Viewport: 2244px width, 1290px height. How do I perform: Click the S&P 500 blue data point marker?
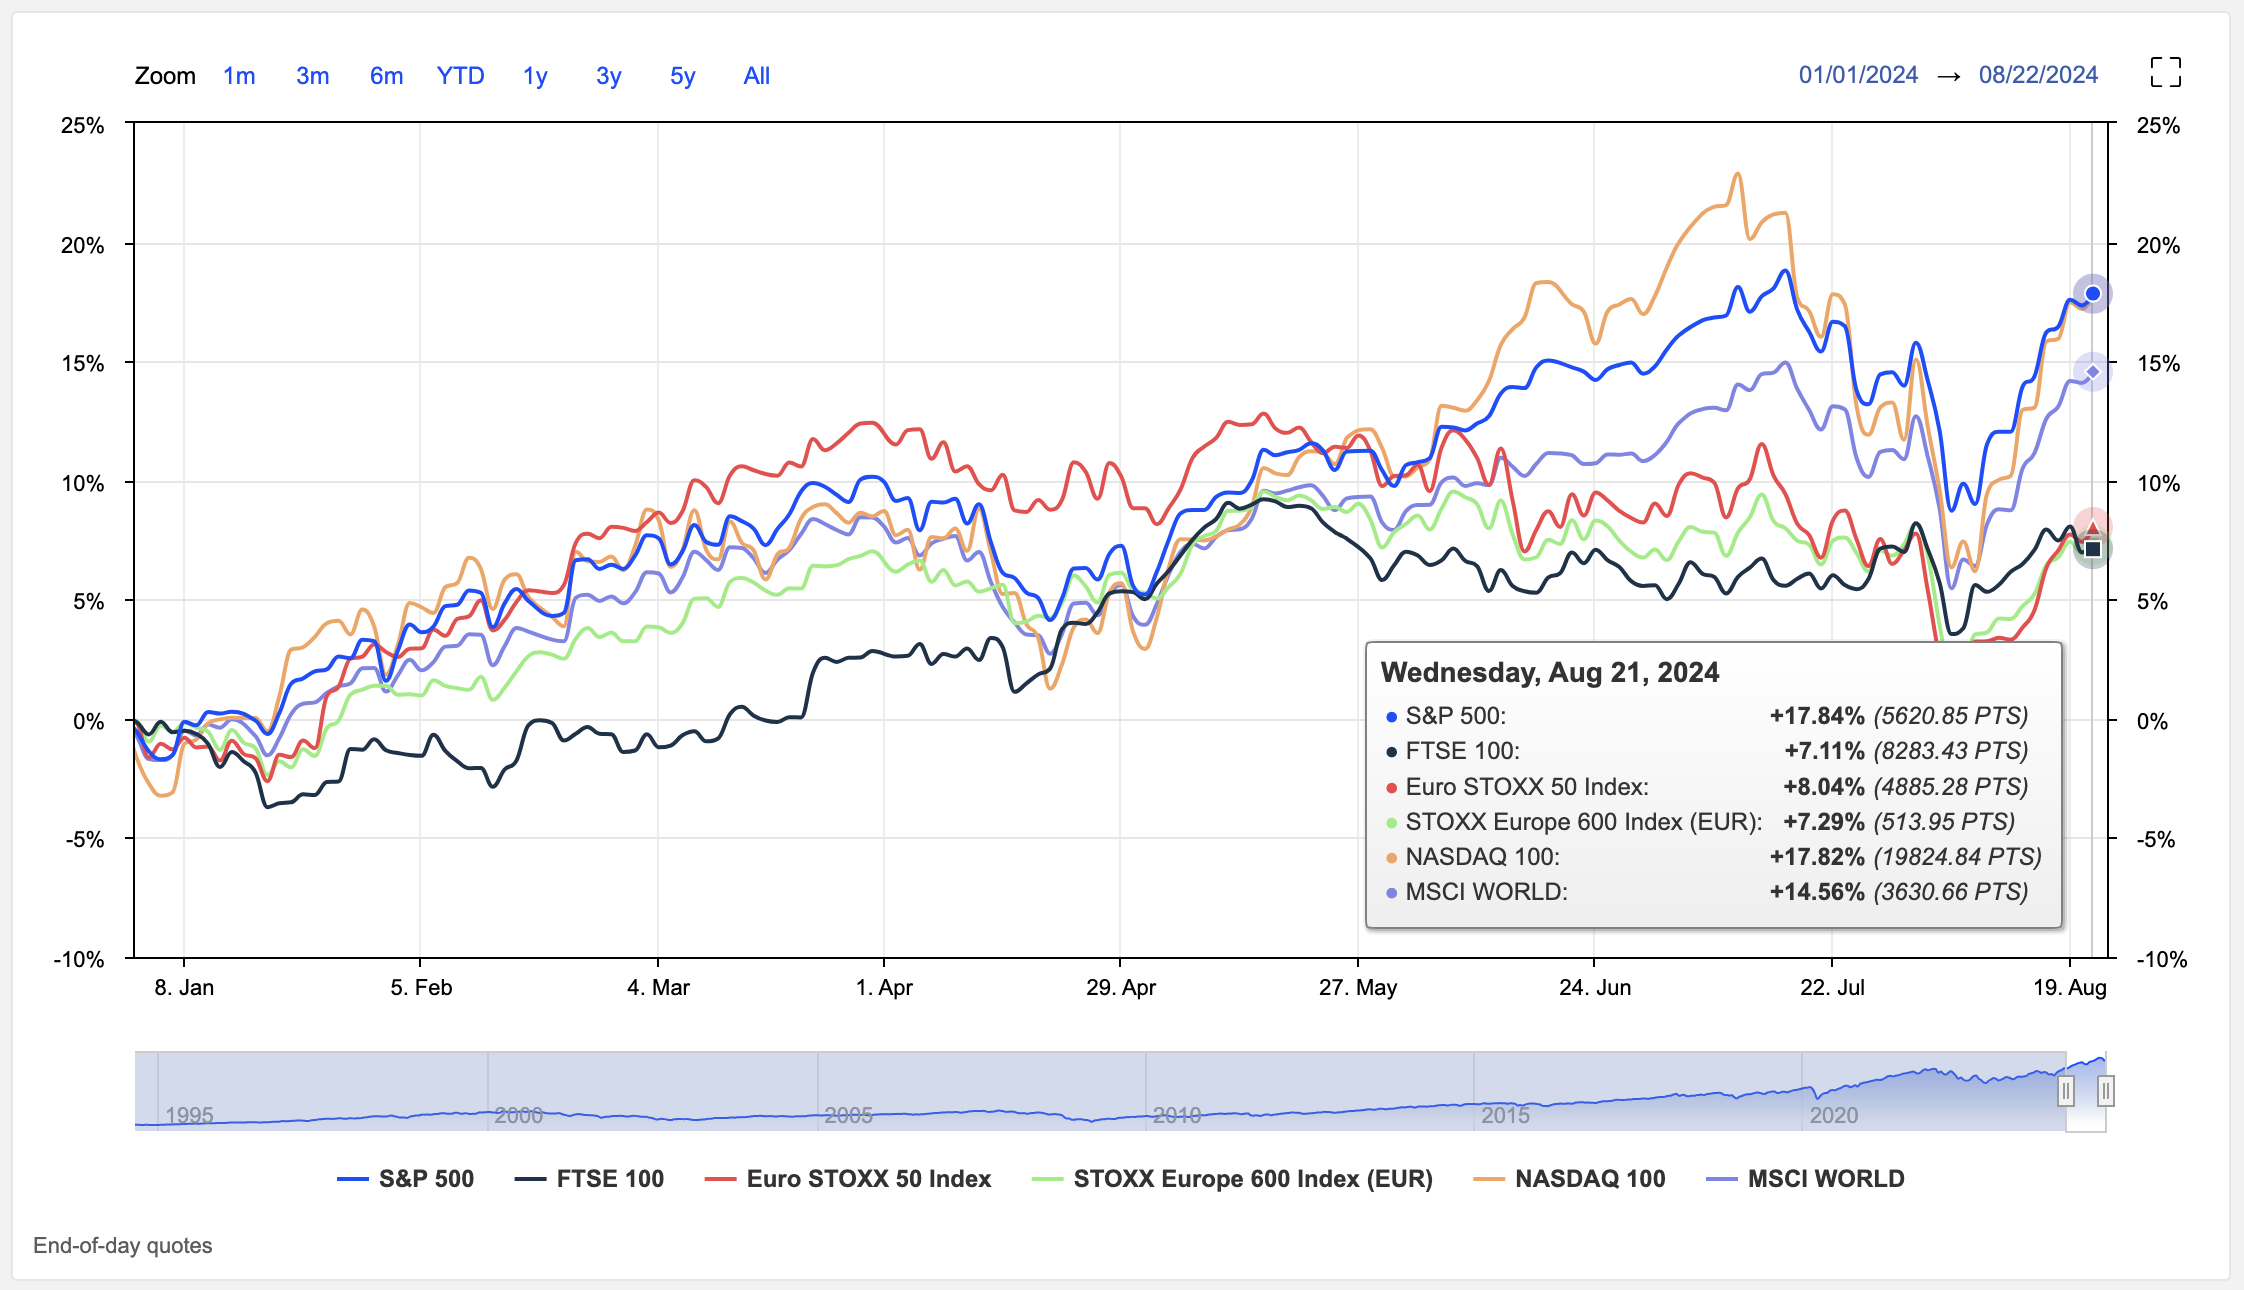pyautogui.click(x=2092, y=294)
